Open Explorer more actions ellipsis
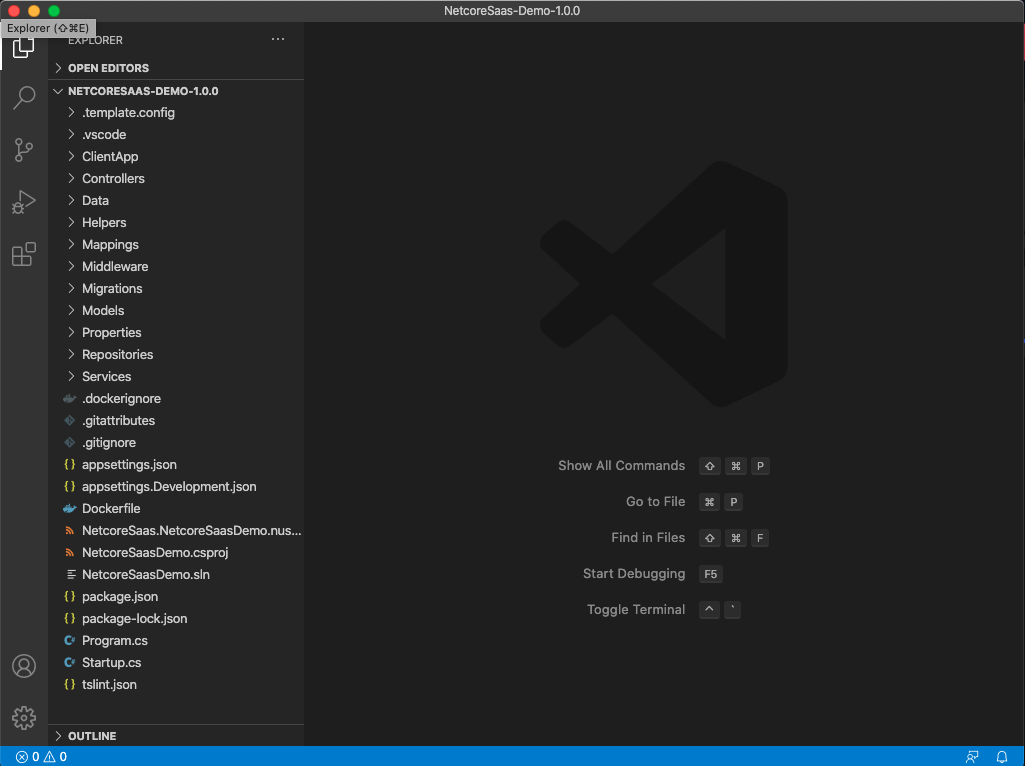Image resolution: width=1025 pixels, height=766 pixels. [x=278, y=40]
